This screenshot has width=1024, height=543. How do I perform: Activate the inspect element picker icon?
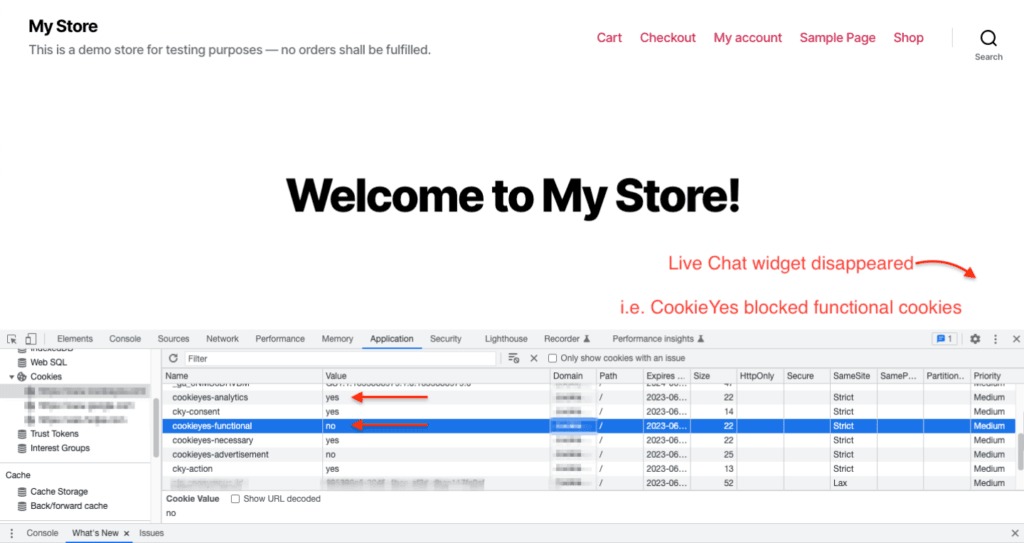click(12, 339)
